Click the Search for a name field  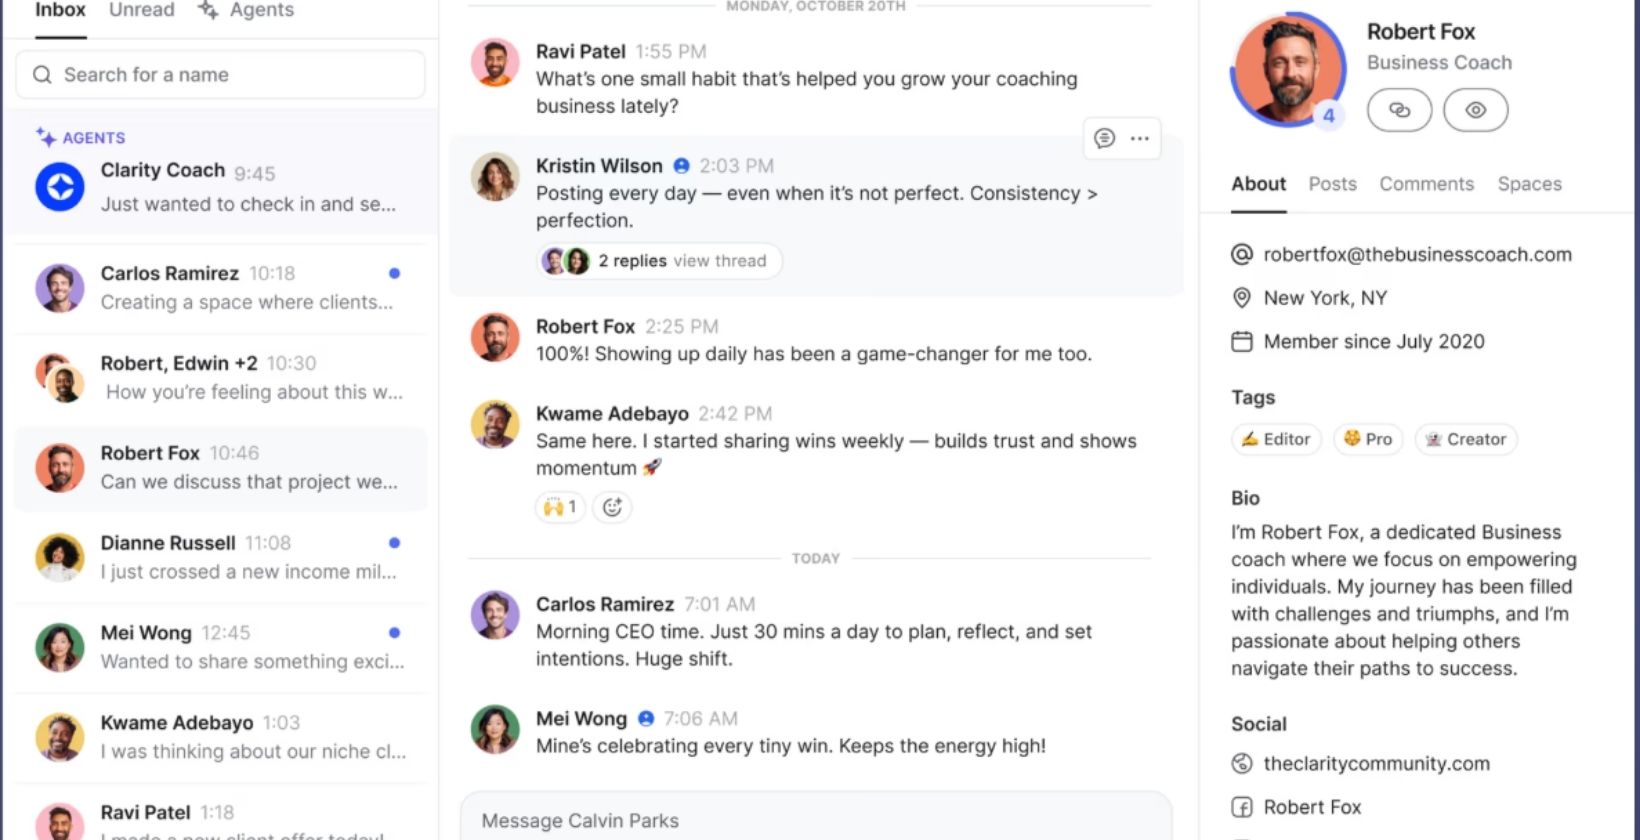(230, 75)
